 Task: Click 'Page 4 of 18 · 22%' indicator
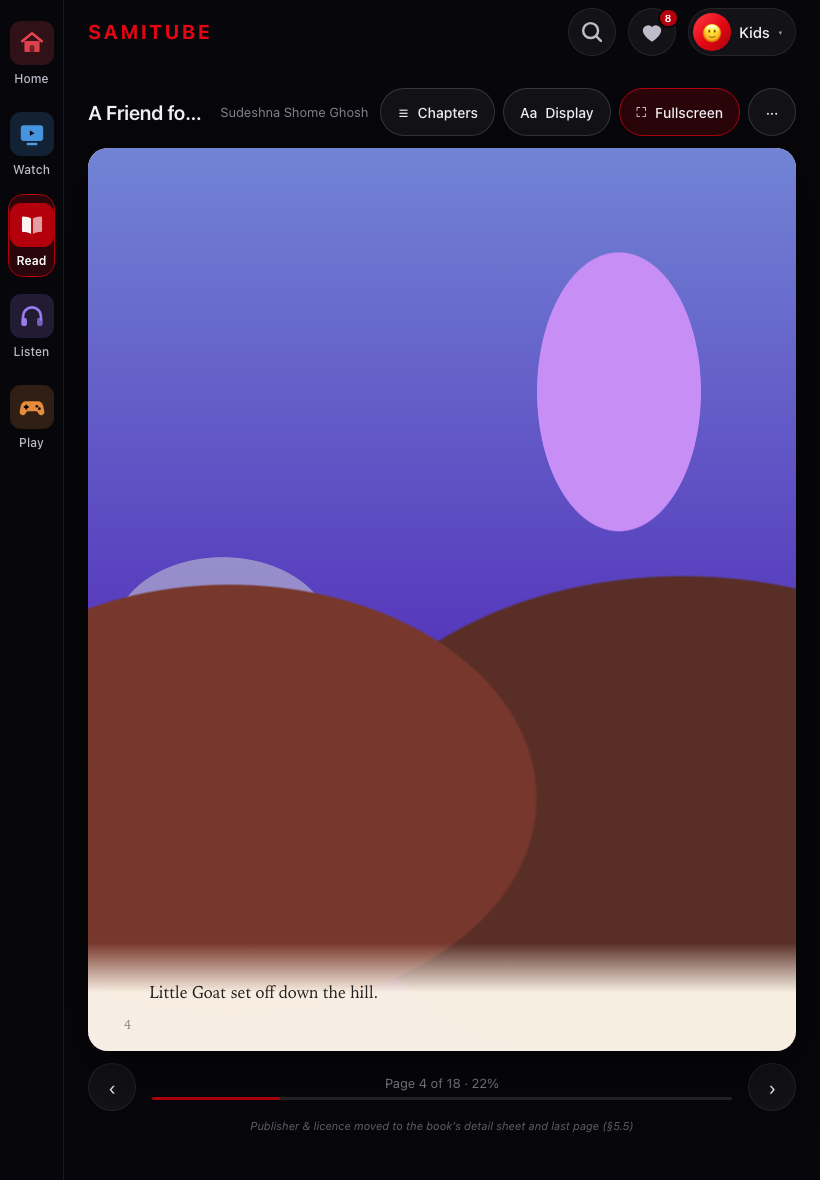point(442,1084)
